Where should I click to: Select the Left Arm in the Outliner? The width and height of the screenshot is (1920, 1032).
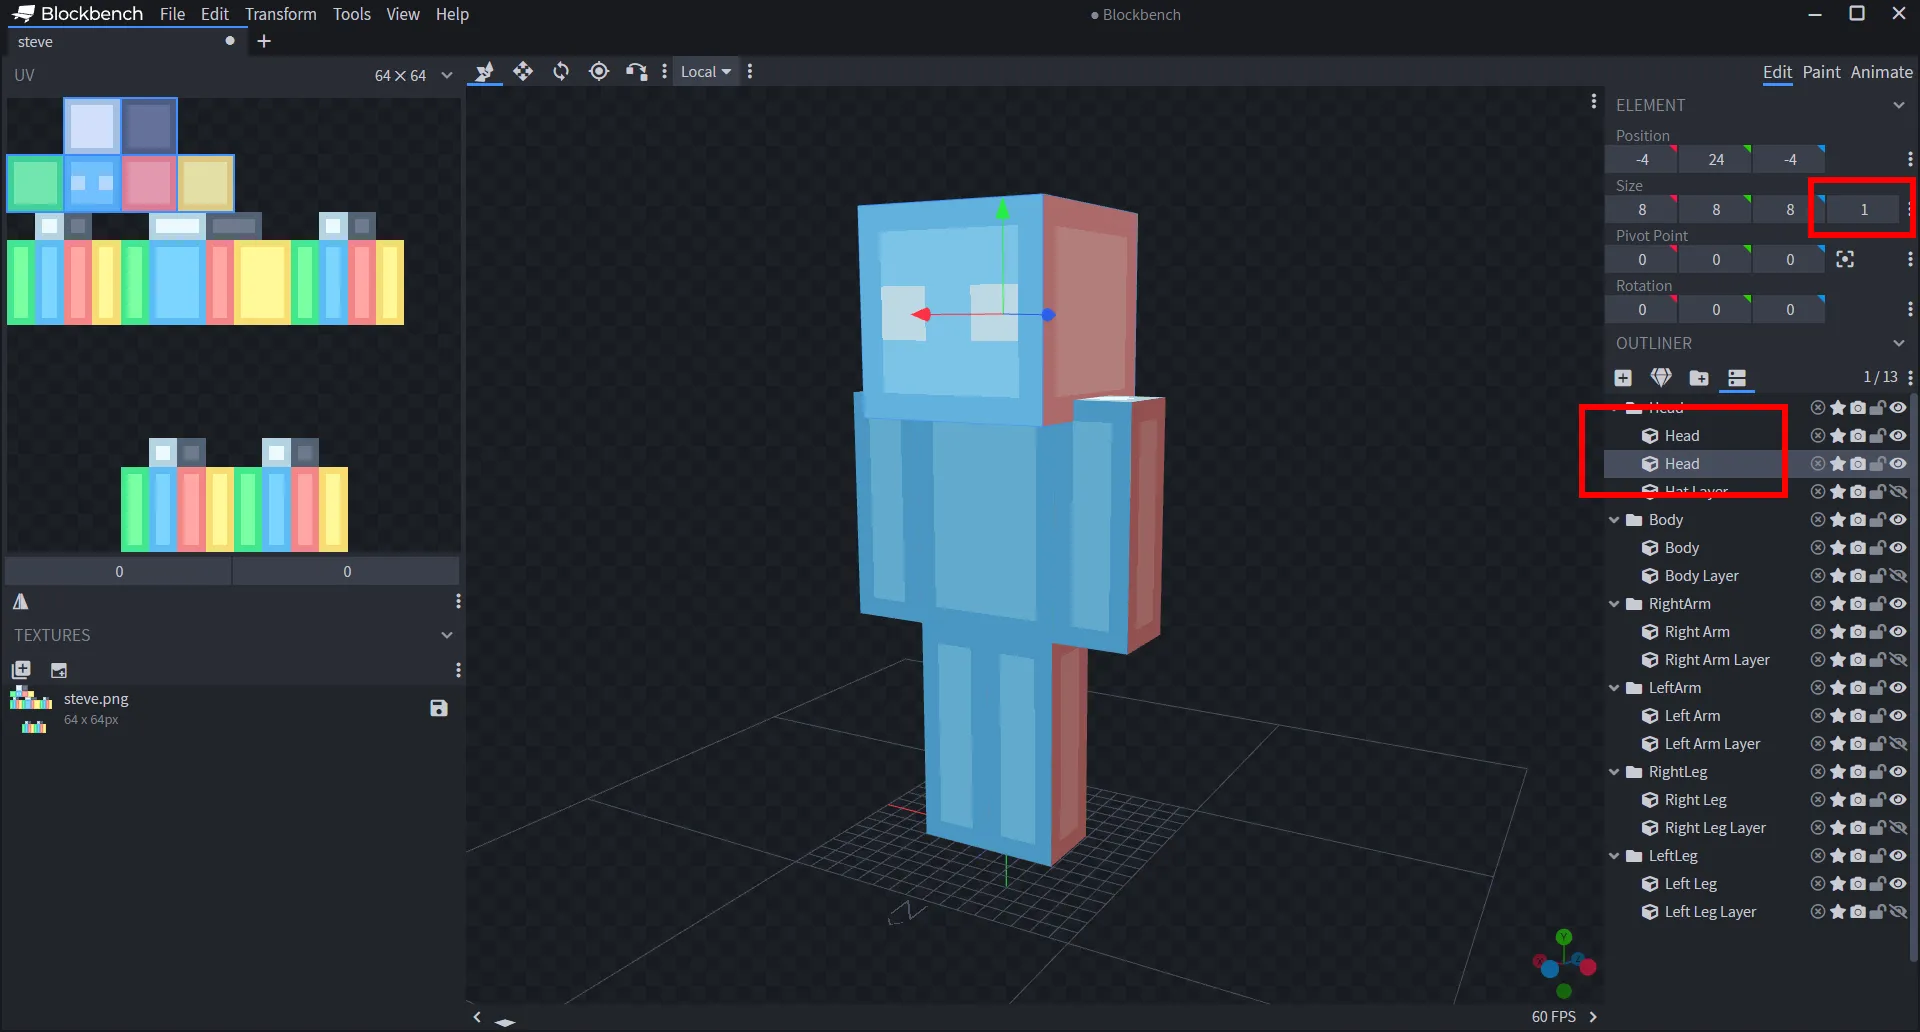click(x=1692, y=715)
